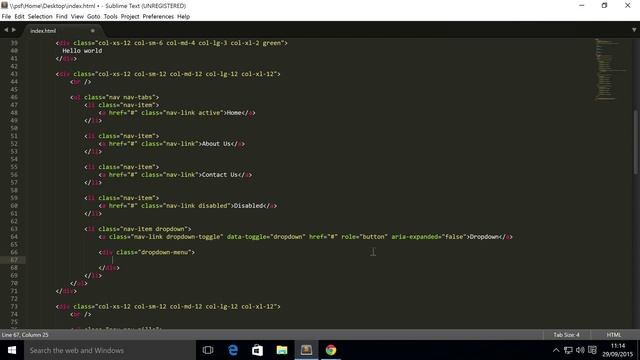Viewport: 640px width, 360px height.
Task: Click the volume speaker tray icon
Action: (580, 350)
